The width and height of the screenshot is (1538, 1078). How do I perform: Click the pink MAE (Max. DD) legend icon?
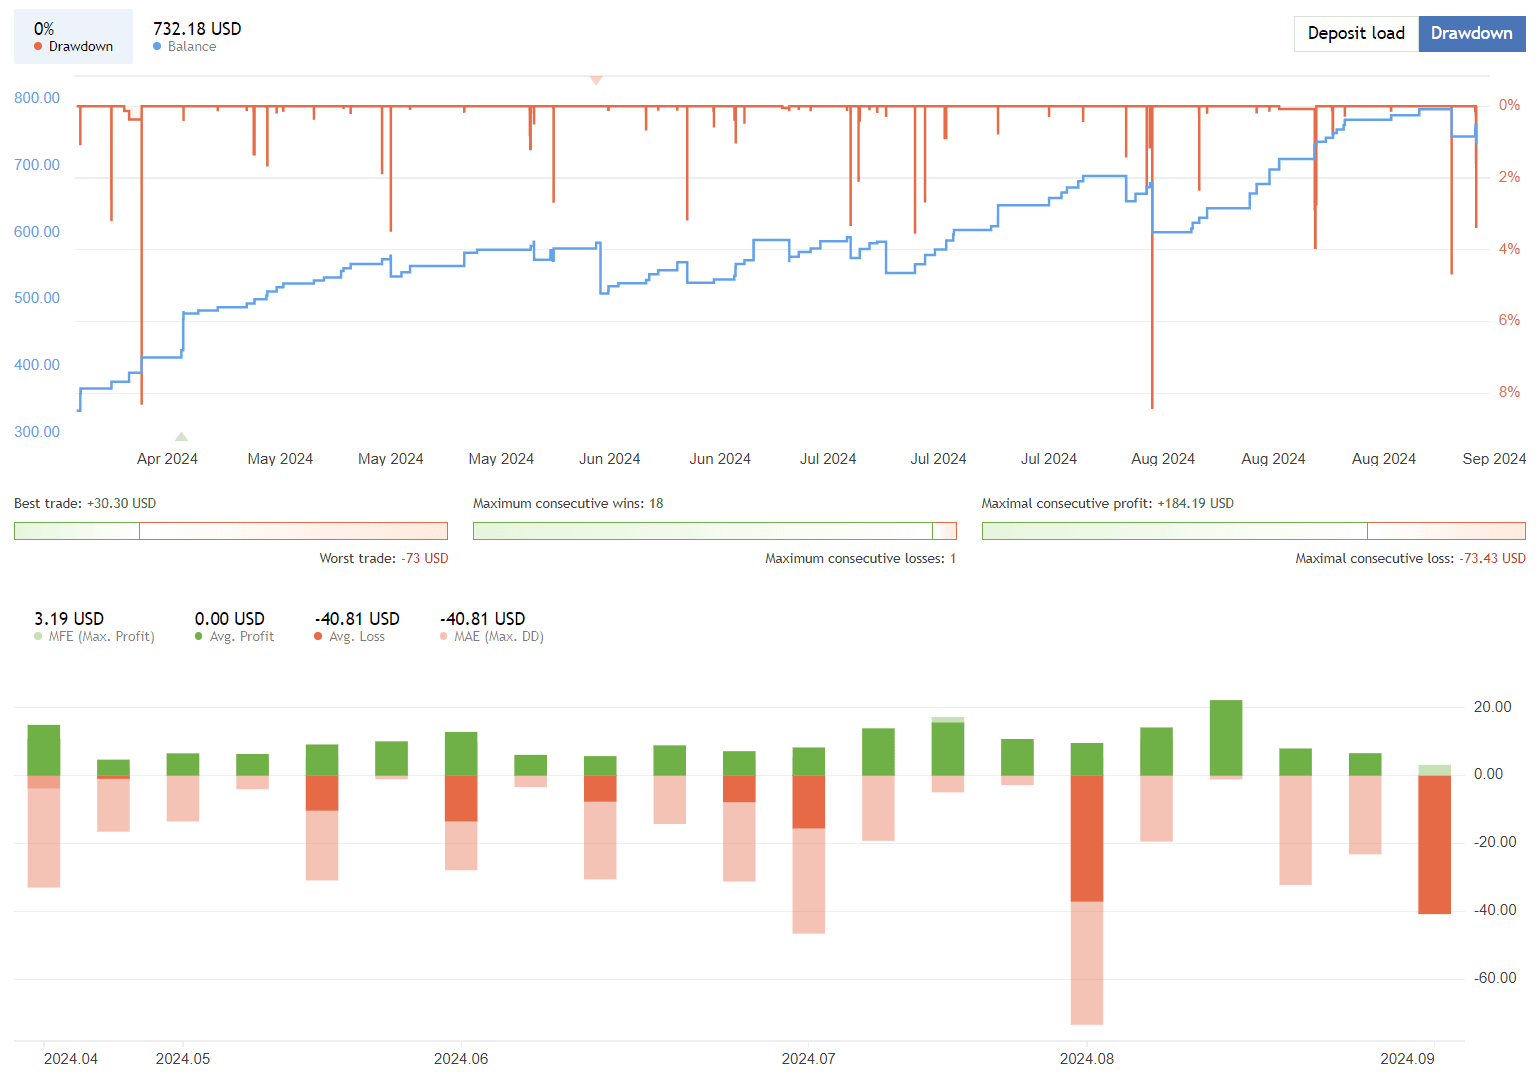click(444, 636)
